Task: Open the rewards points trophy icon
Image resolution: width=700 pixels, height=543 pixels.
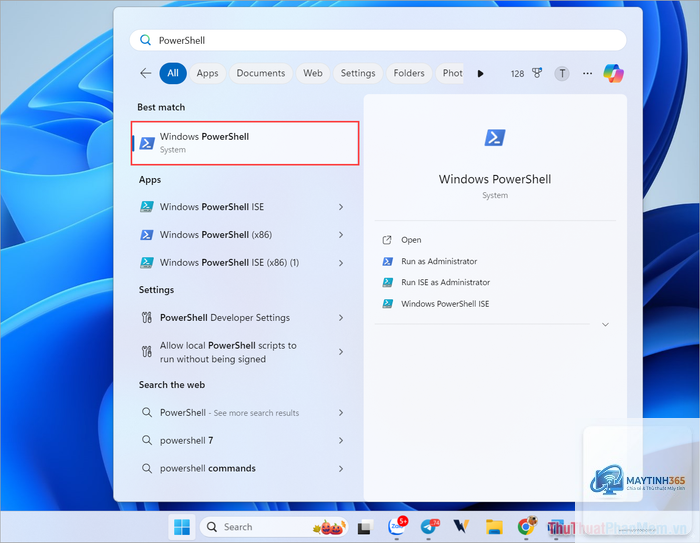Action: tap(537, 73)
